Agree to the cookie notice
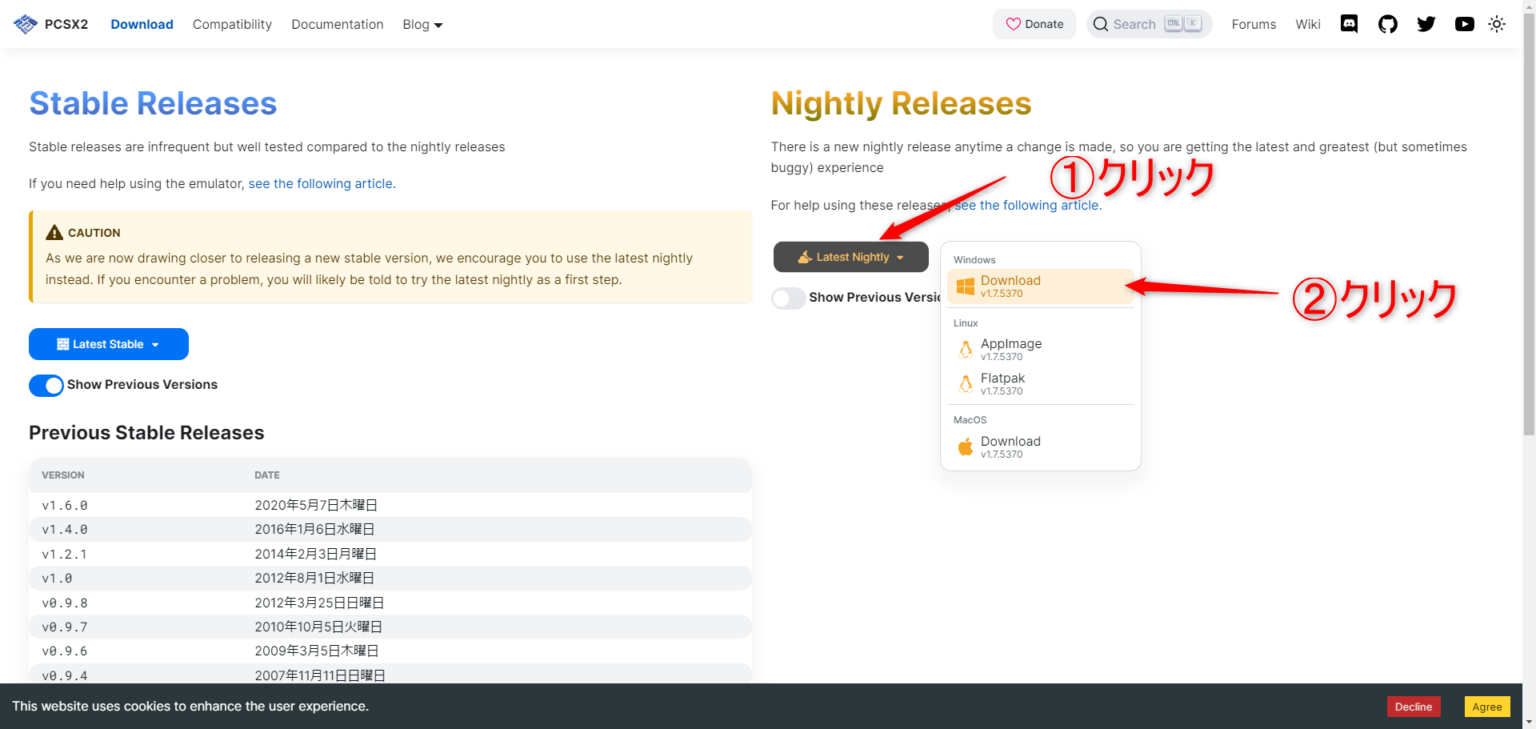 click(1486, 707)
